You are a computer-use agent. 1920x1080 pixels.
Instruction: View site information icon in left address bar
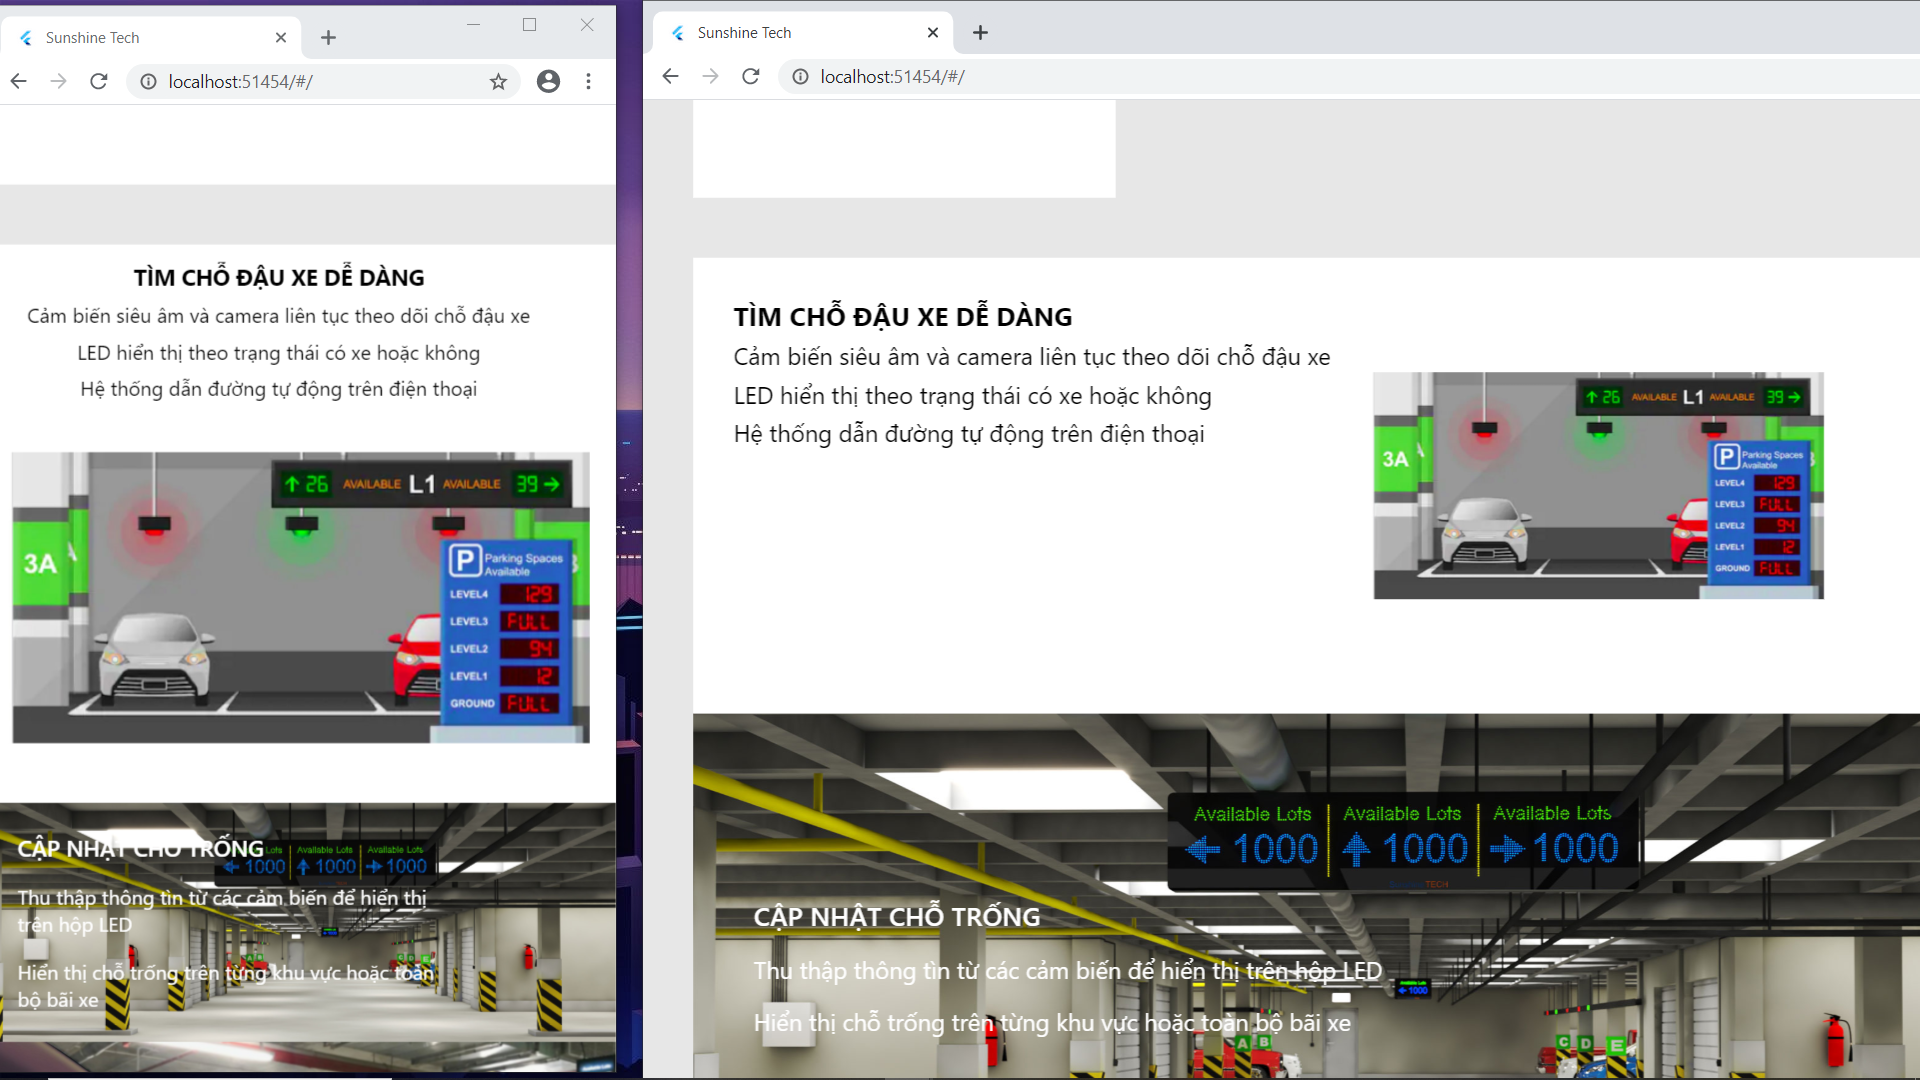pos(148,82)
